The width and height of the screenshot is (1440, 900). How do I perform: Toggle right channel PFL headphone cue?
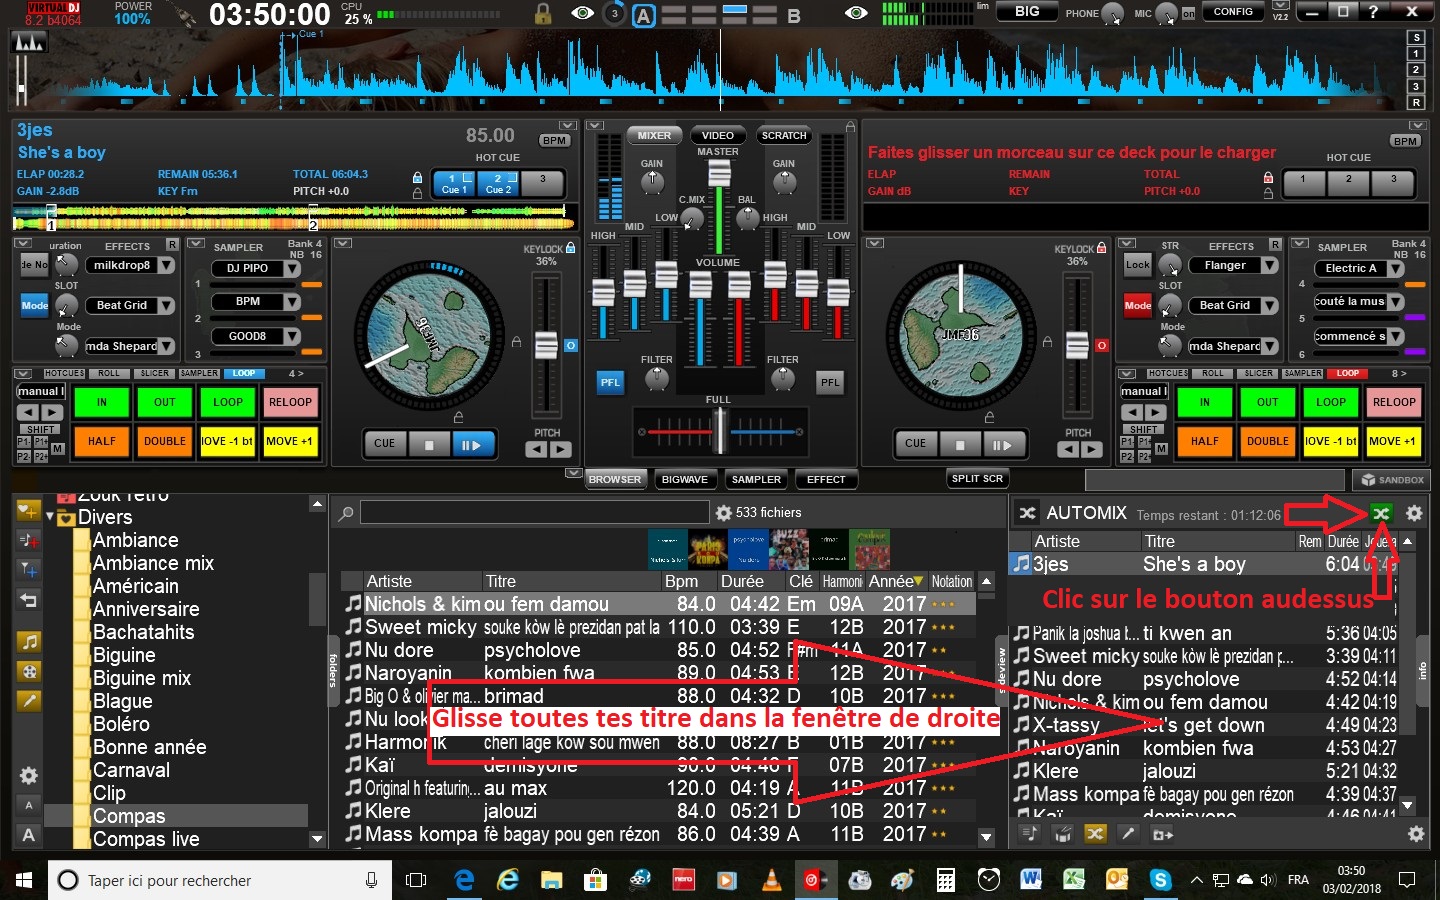pos(830,382)
